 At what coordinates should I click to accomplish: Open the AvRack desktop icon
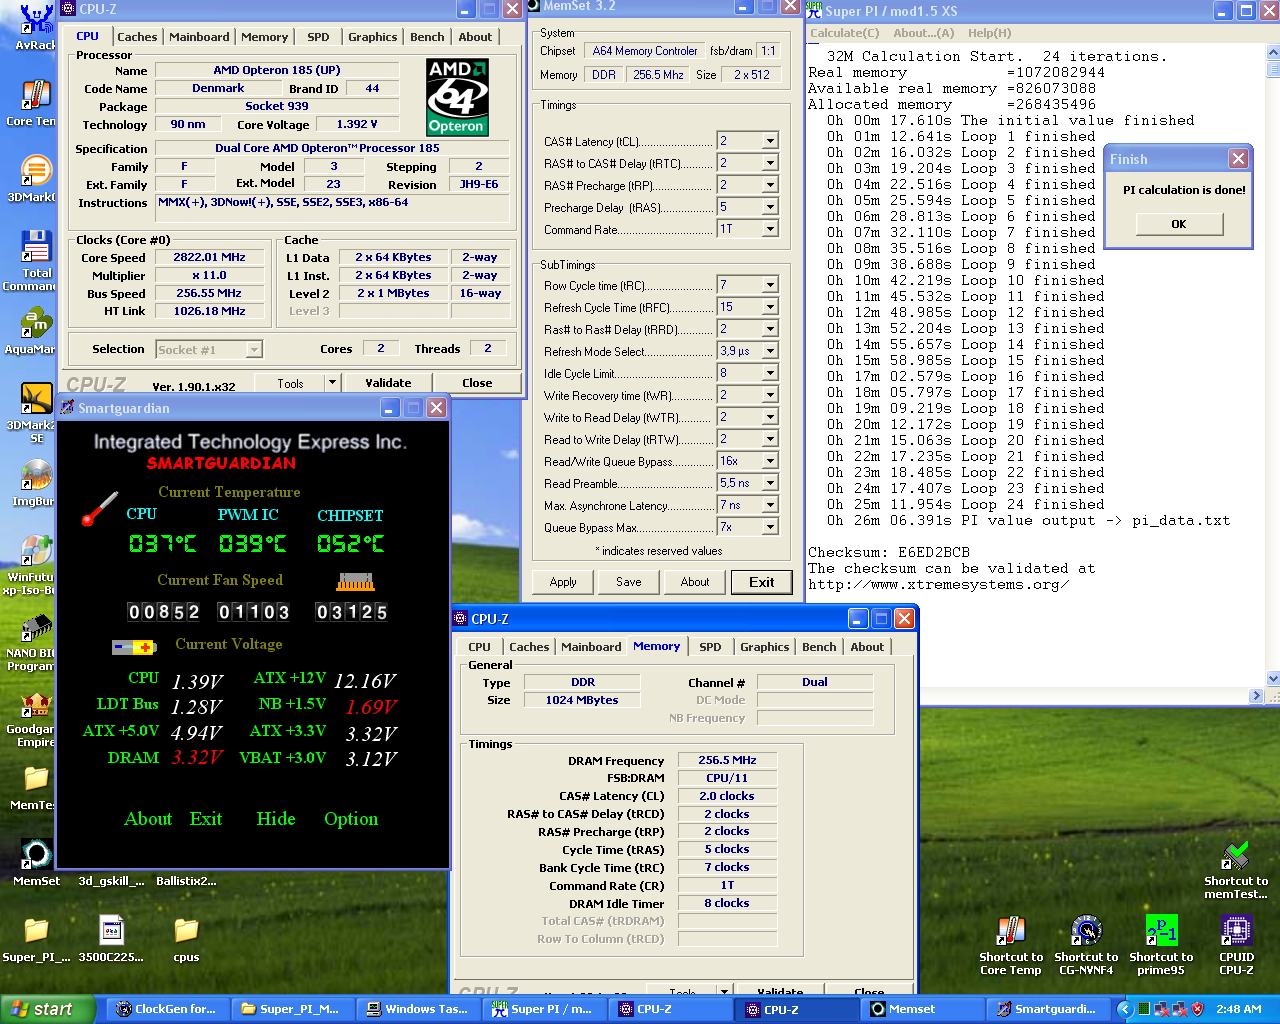[36, 18]
